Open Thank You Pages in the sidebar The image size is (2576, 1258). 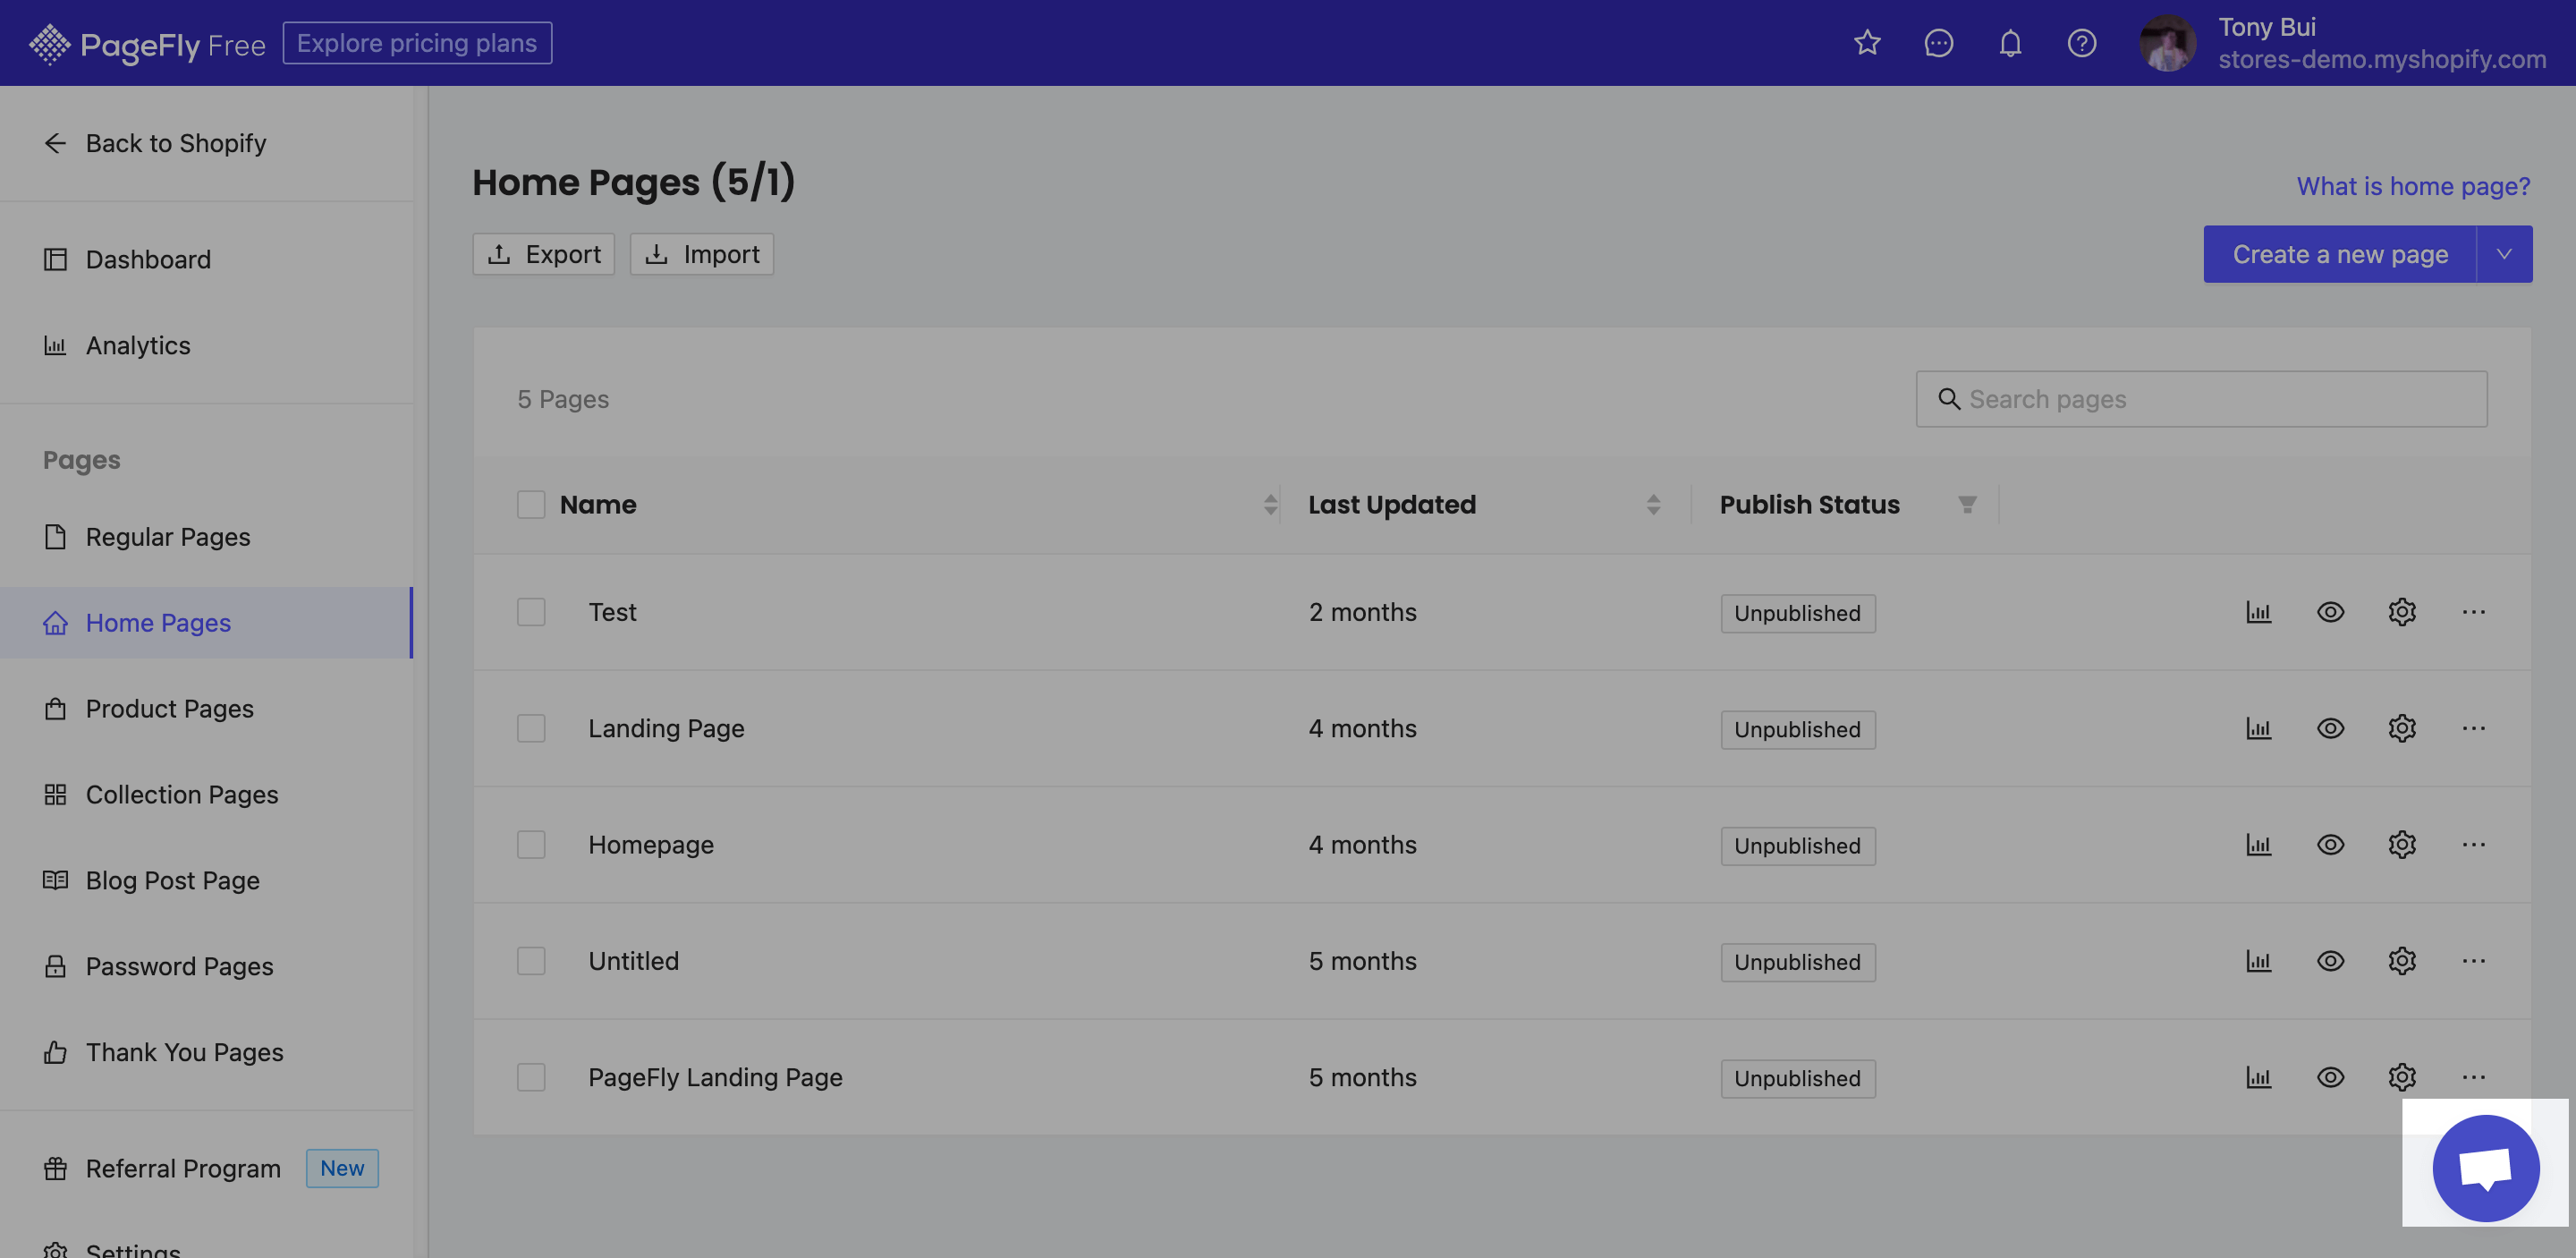(207, 1053)
